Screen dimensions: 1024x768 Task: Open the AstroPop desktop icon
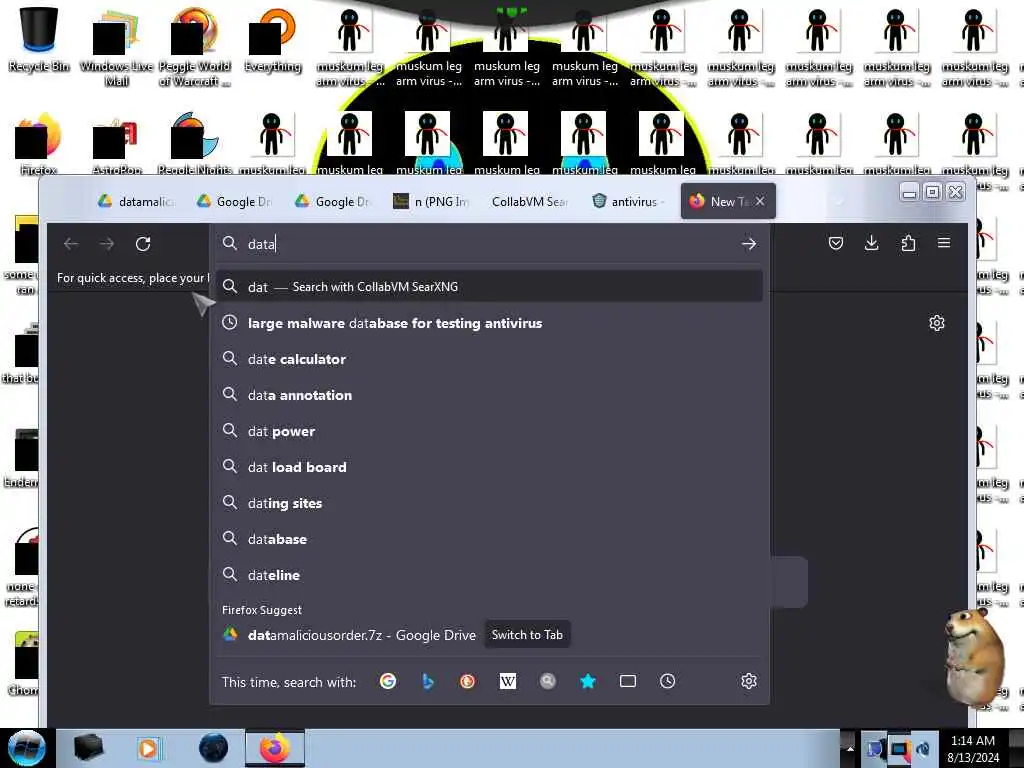(116, 145)
